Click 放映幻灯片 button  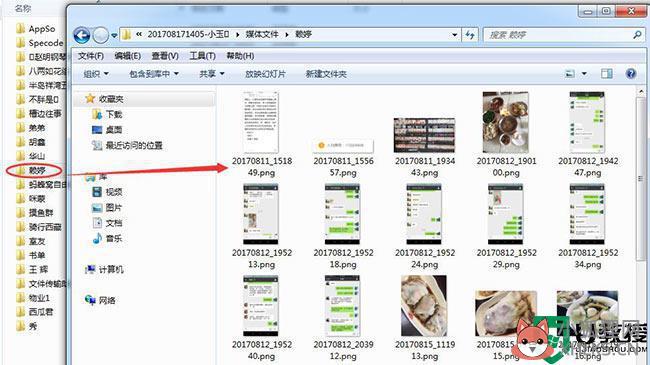(265, 74)
